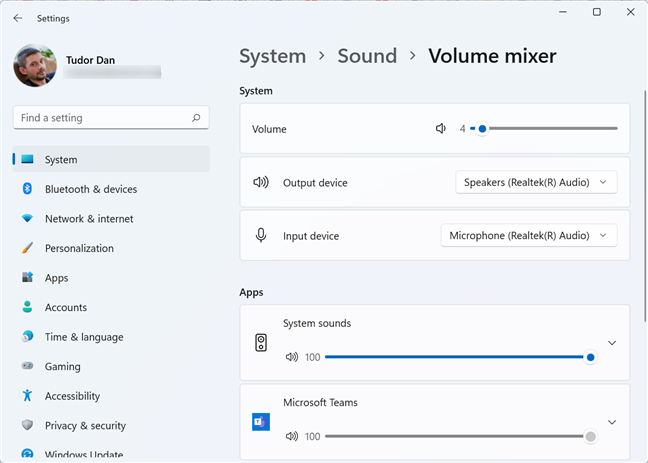Viewport: 648px width, 463px height.
Task: Mute system volume via speaker icon
Action: coord(441,129)
